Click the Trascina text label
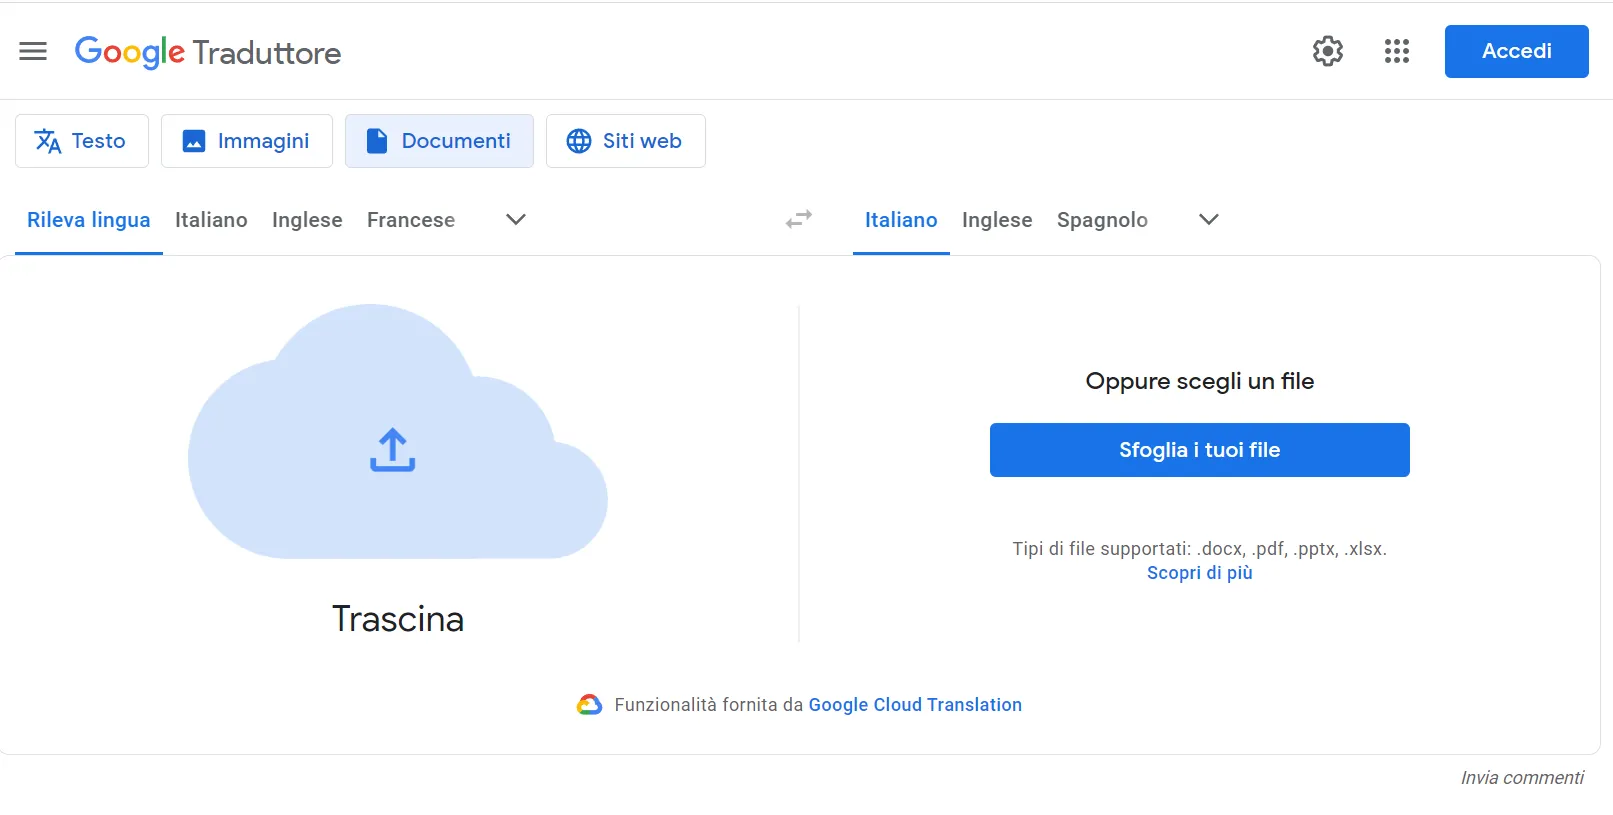1613x815 pixels. pos(398,619)
